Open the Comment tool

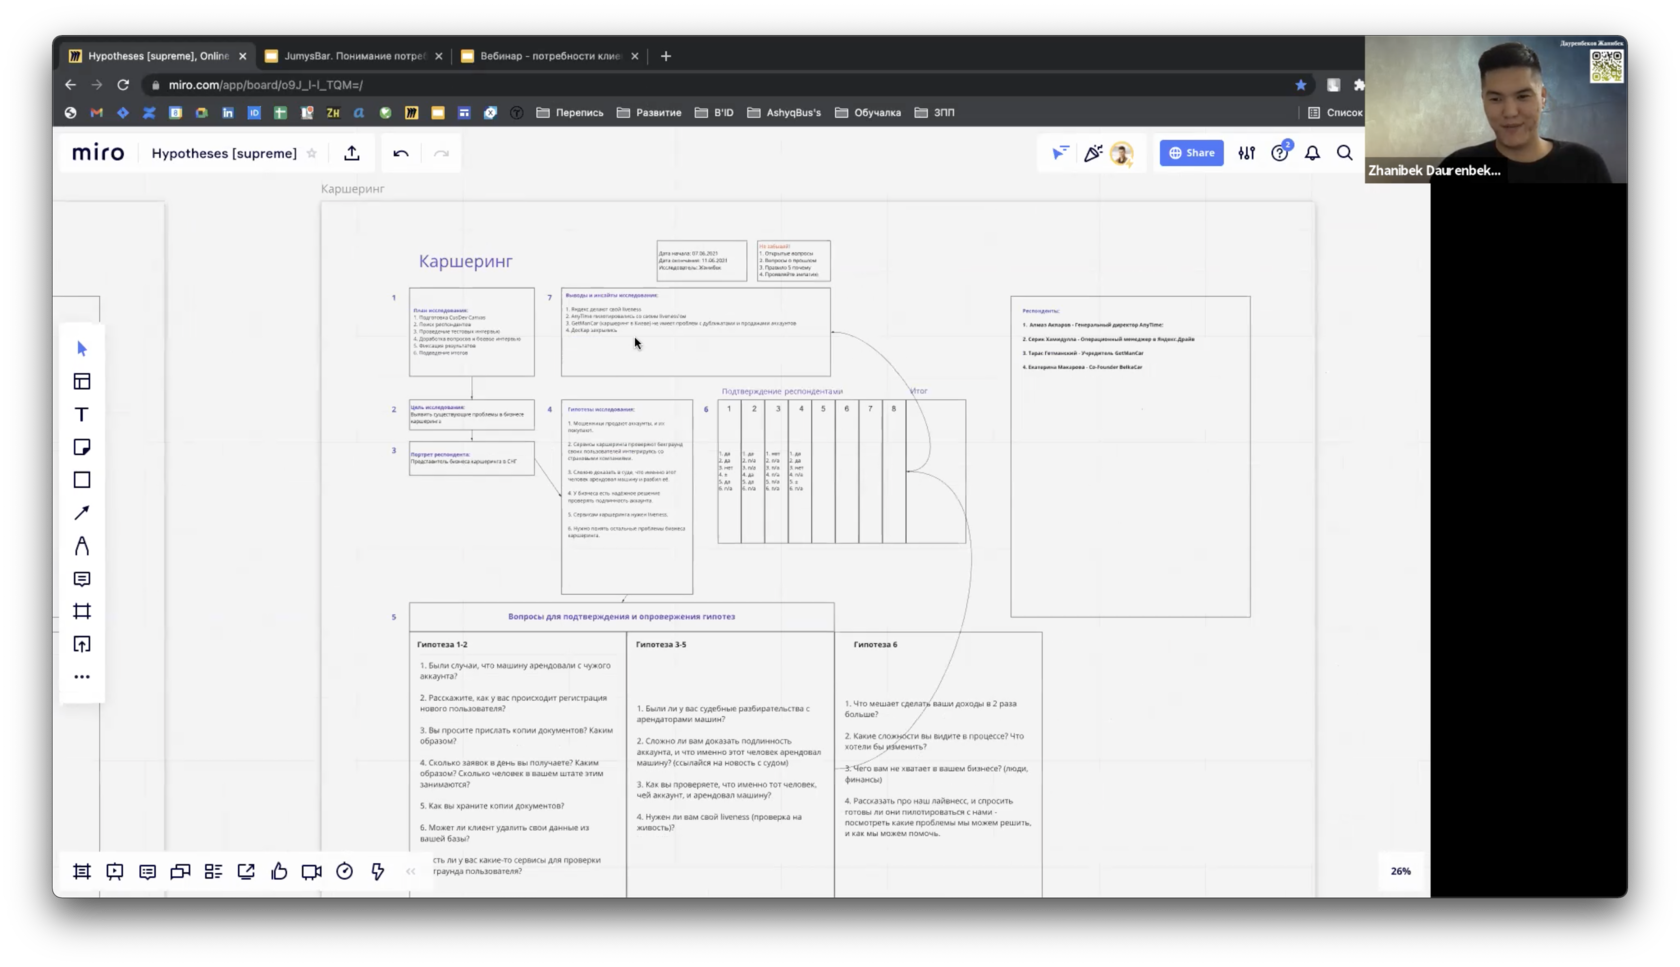pos(82,579)
